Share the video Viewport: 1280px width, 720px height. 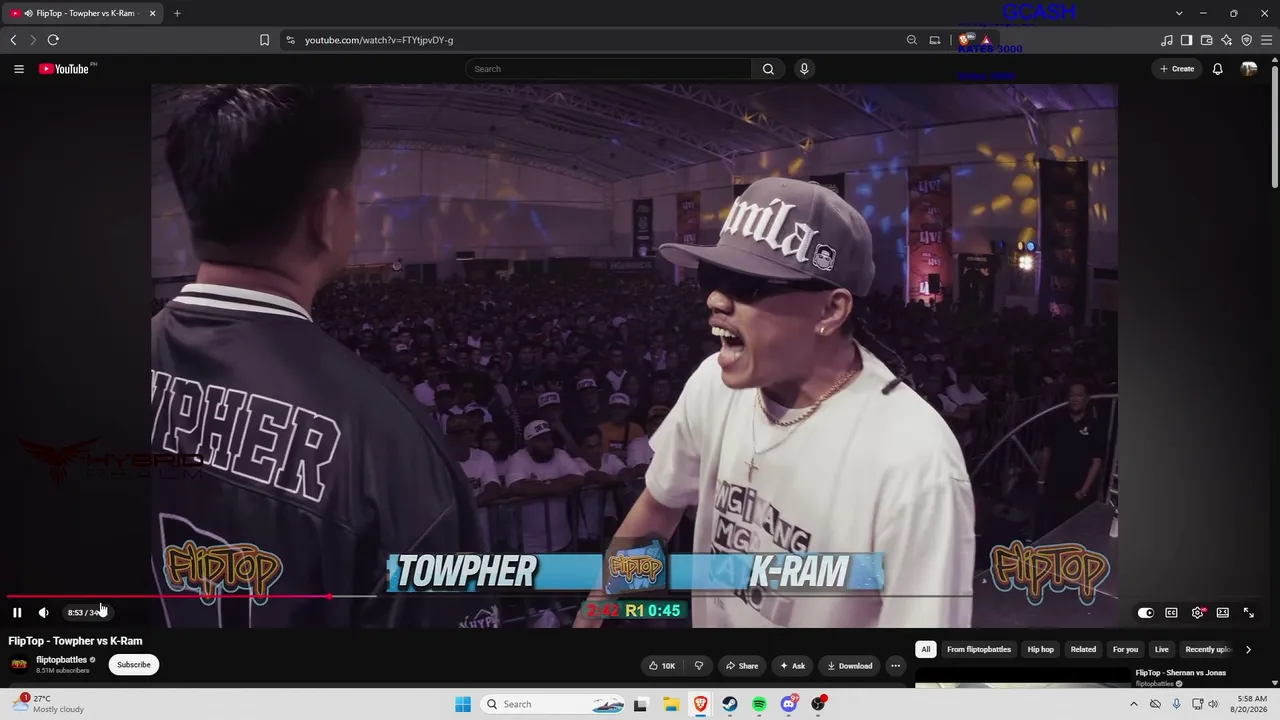(x=742, y=666)
